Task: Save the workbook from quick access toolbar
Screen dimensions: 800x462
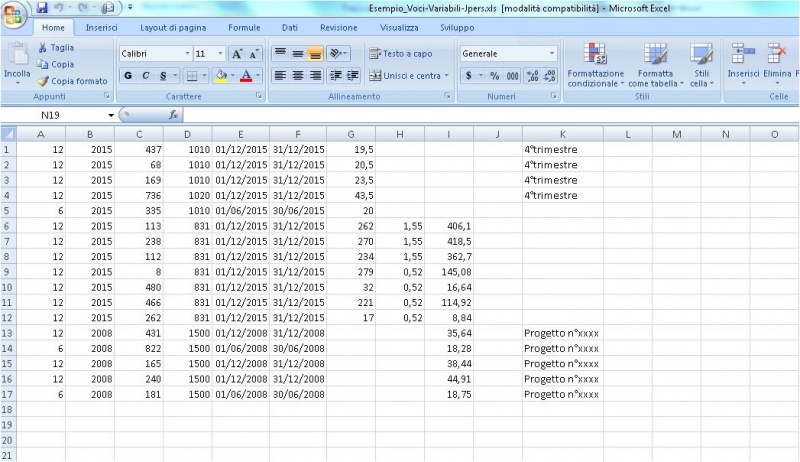Action: [x=43, y=8]
